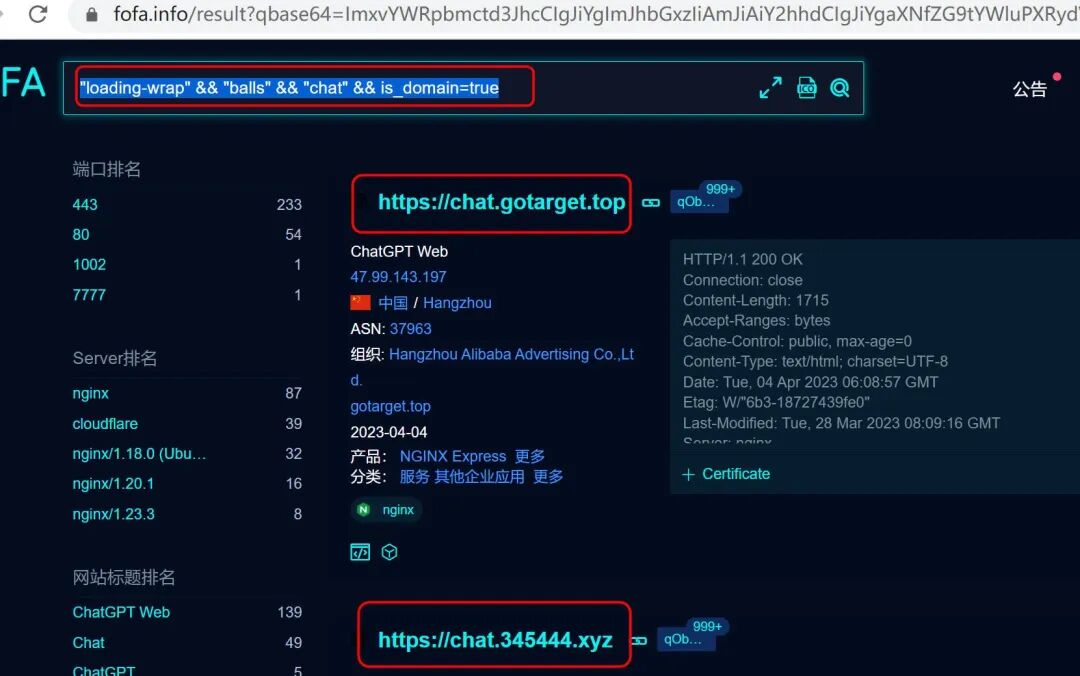Filter by server cloudflare
1080x676 pixels.
(105, 424)
